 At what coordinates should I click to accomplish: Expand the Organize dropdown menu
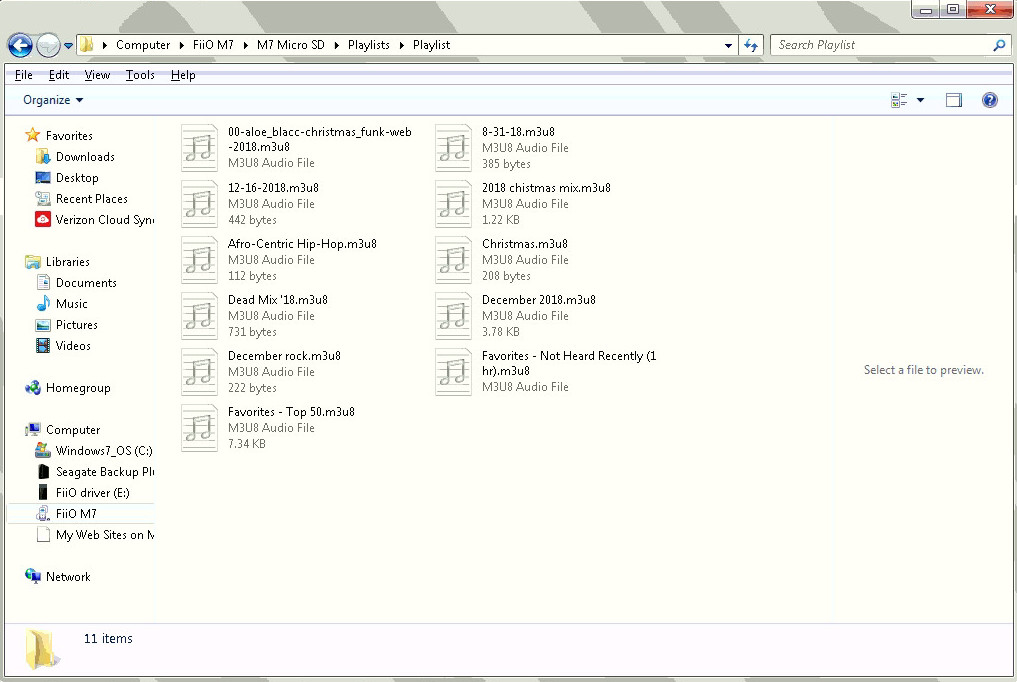53,100
